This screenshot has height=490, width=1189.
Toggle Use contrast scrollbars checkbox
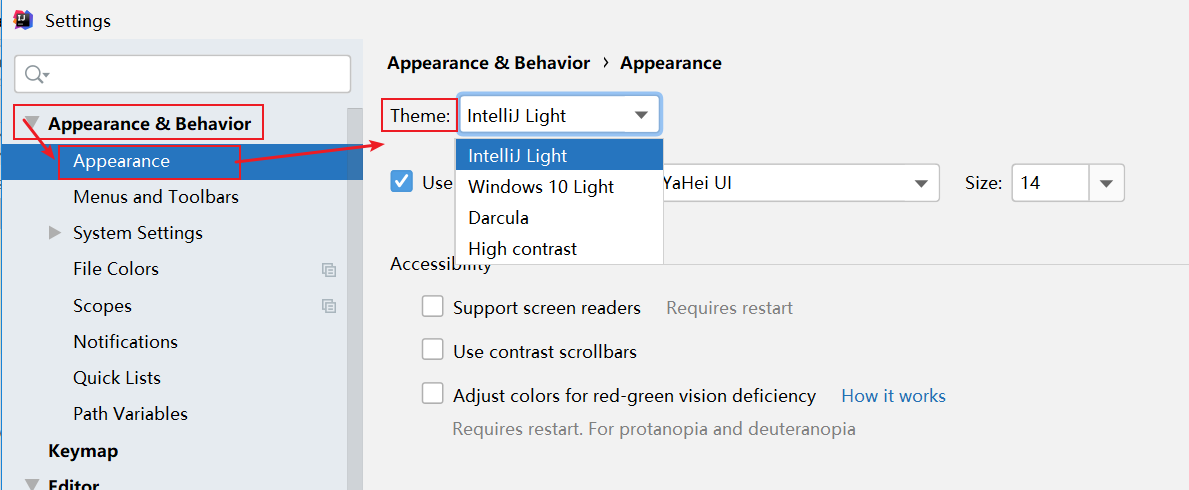pyautogui.click(x=432, y=350)
